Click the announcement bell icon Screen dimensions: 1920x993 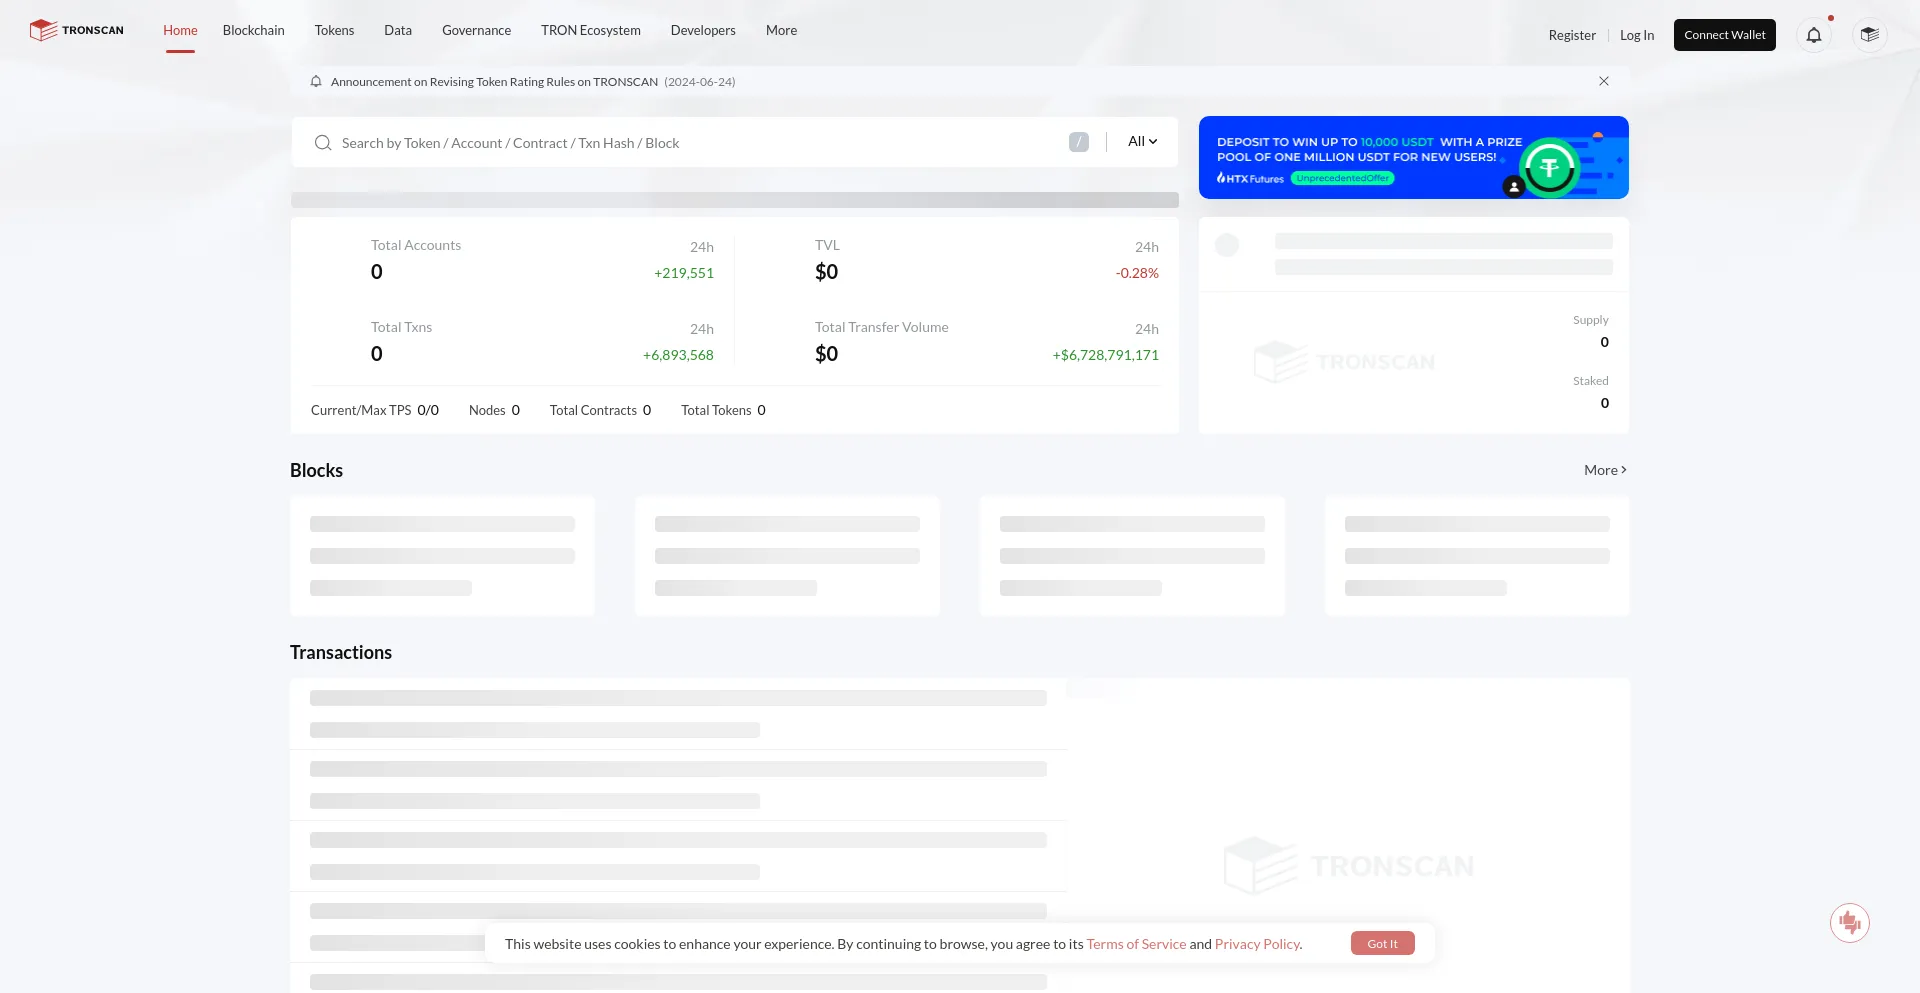click(316, 81)
